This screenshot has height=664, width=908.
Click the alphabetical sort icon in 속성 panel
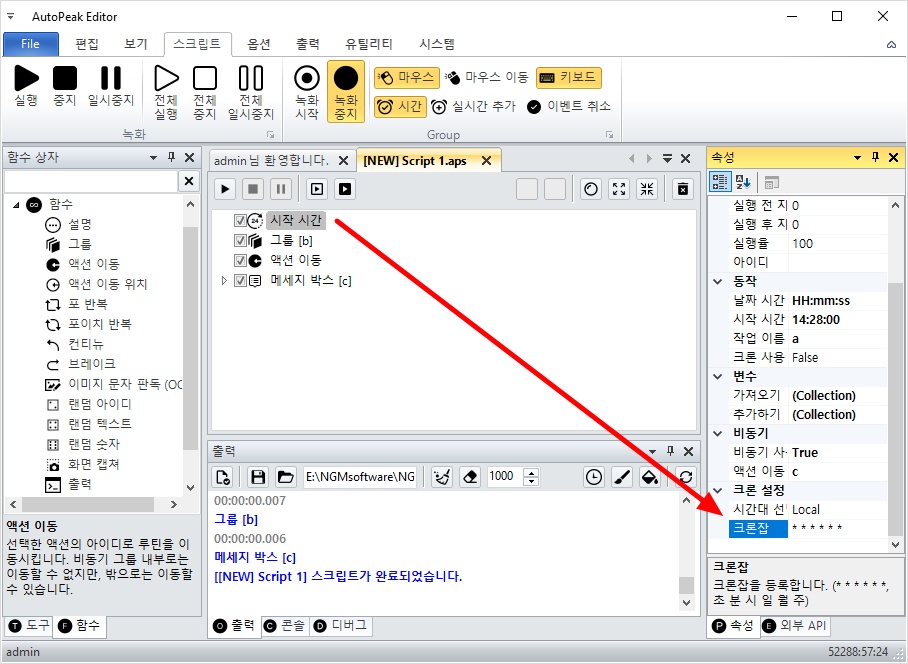coord(742,182)
